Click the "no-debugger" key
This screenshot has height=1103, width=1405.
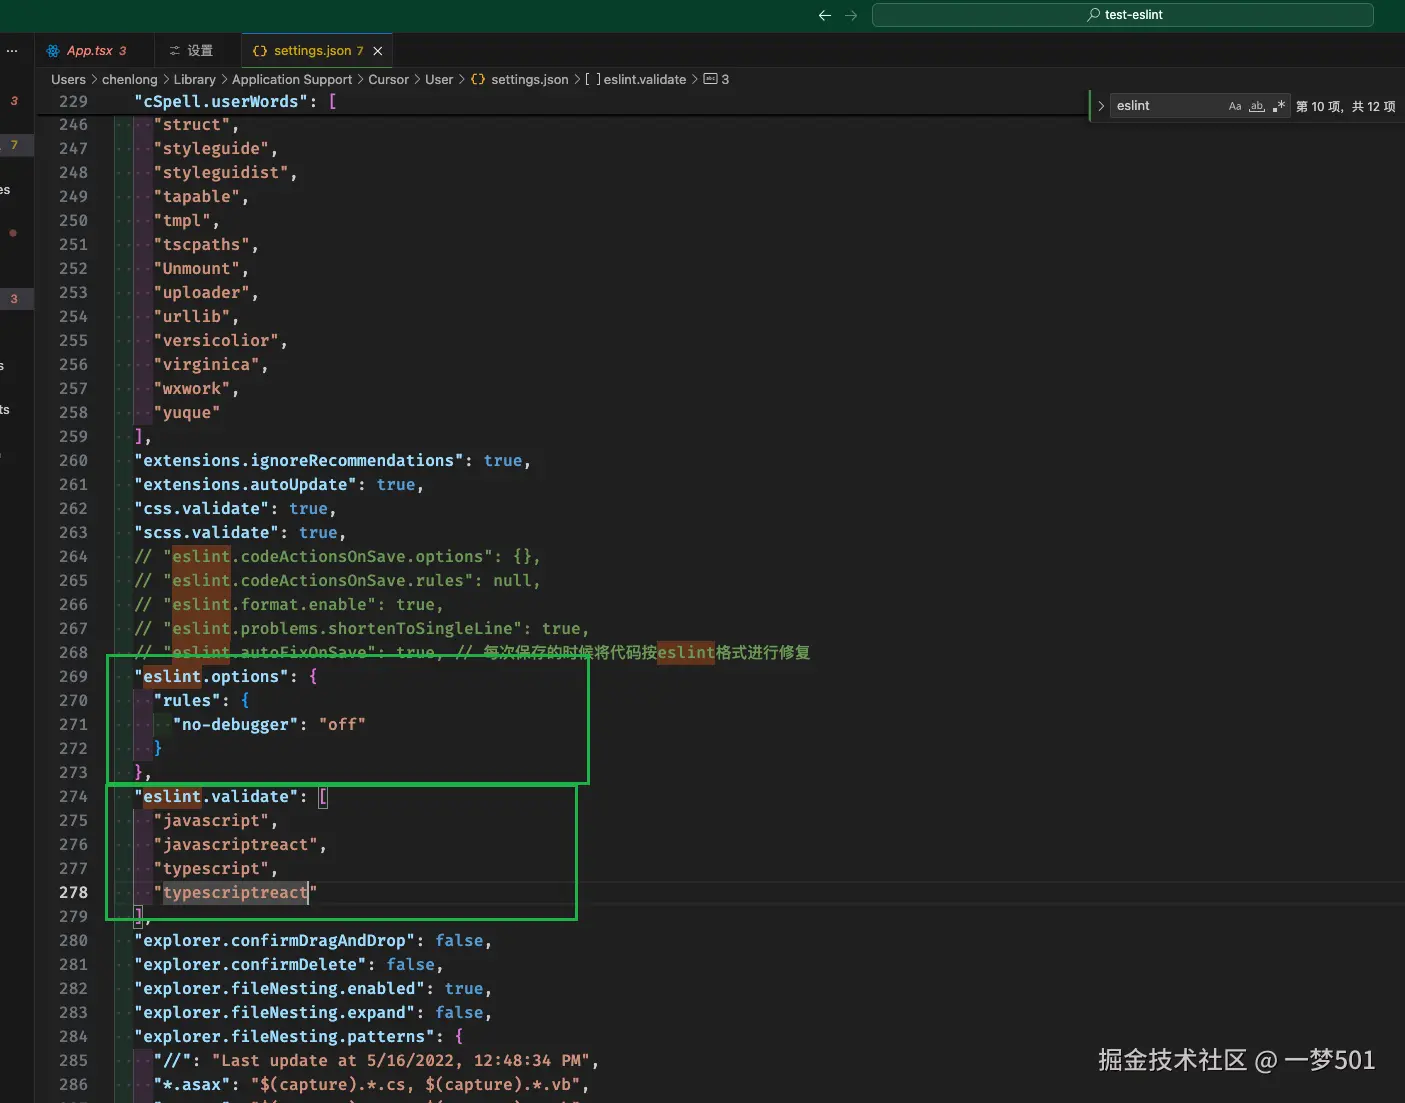pos(236,725)
